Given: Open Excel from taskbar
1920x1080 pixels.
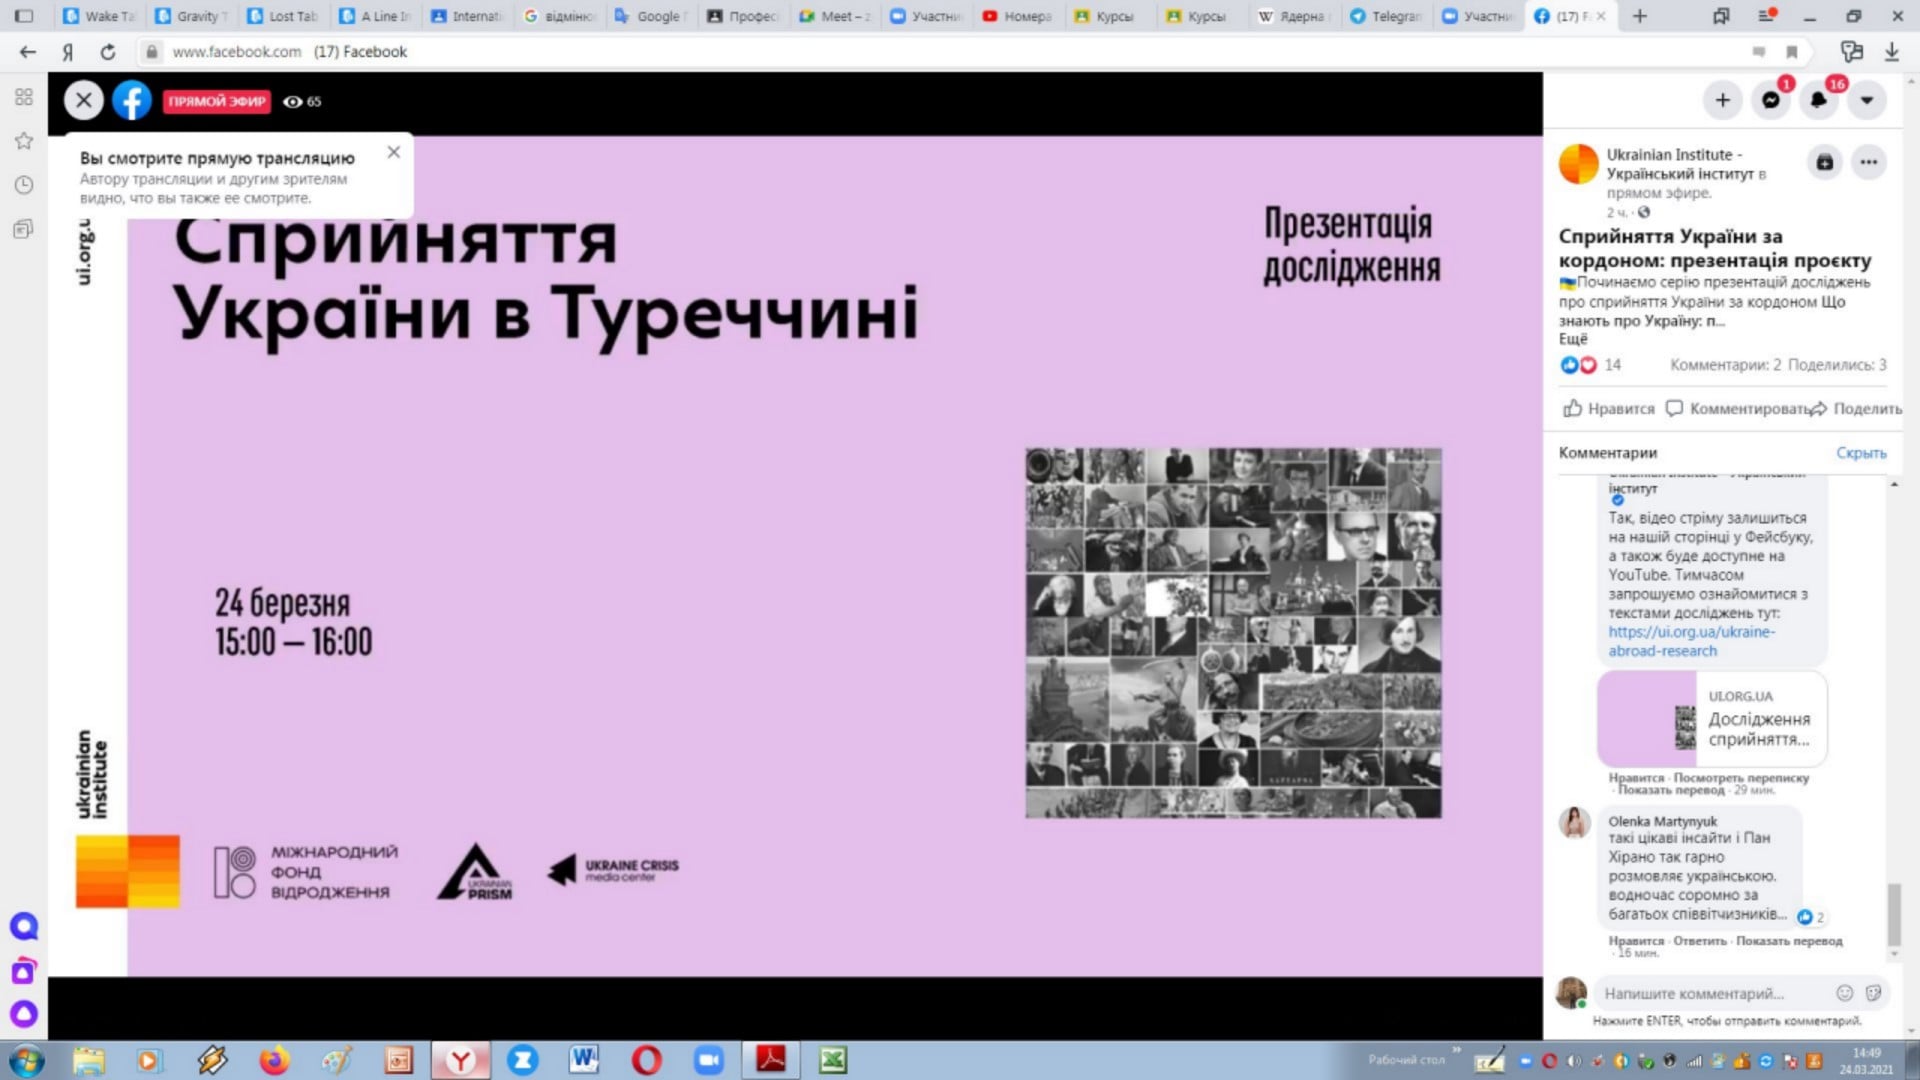Looking at the screenshot, I should tap(833, 1060).
